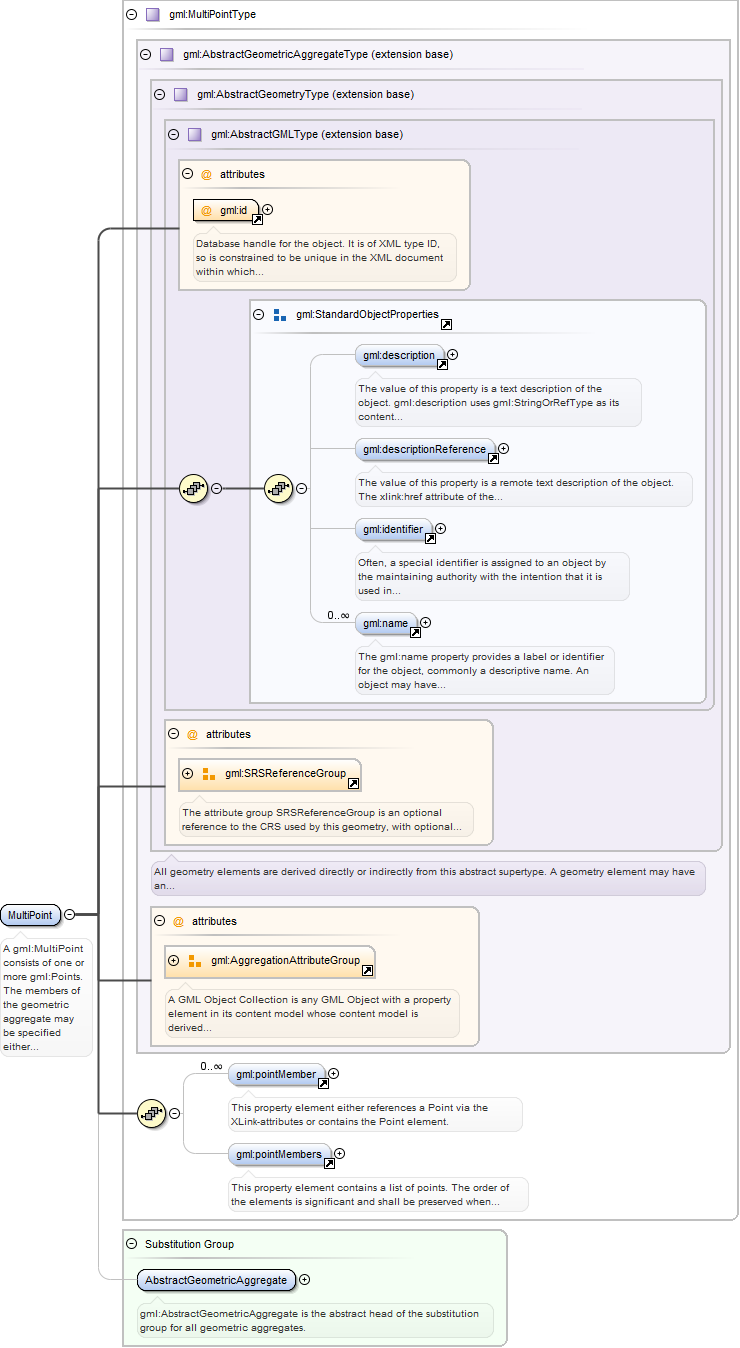
Task: Select the AbstractGeometricAggregate element
Action: 216,1280
